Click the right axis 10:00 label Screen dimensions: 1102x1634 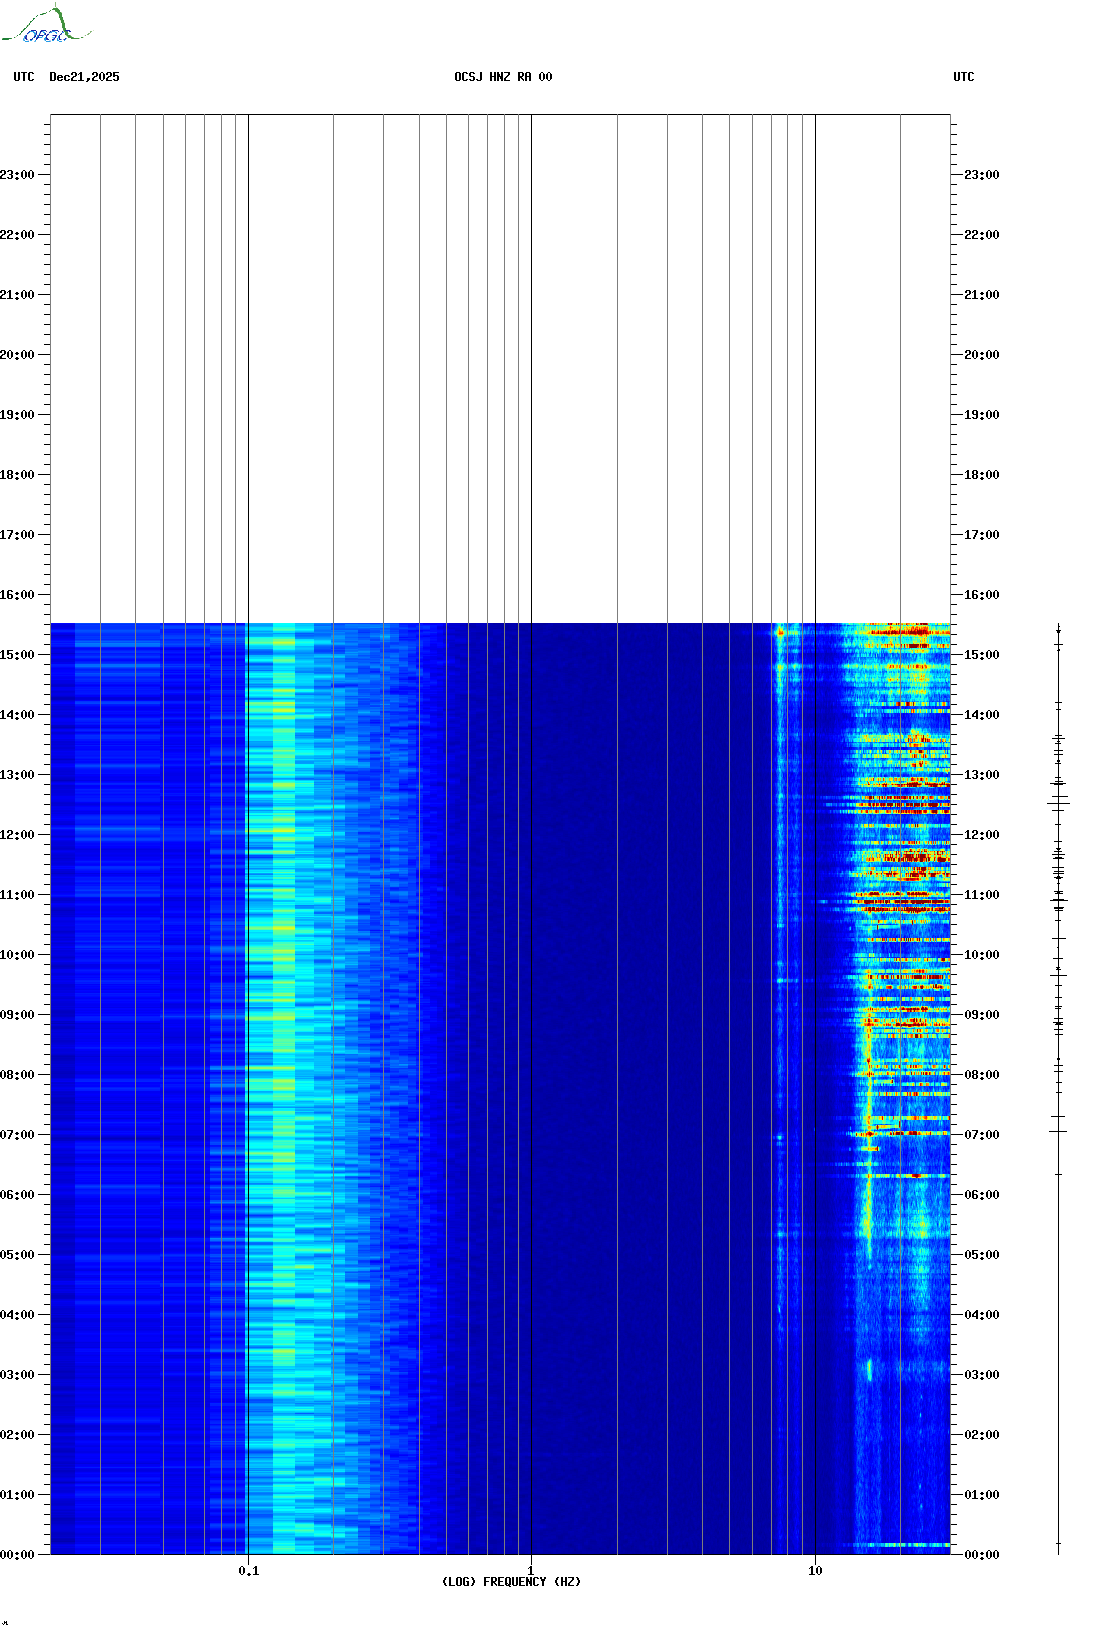(x=982, y=955)
